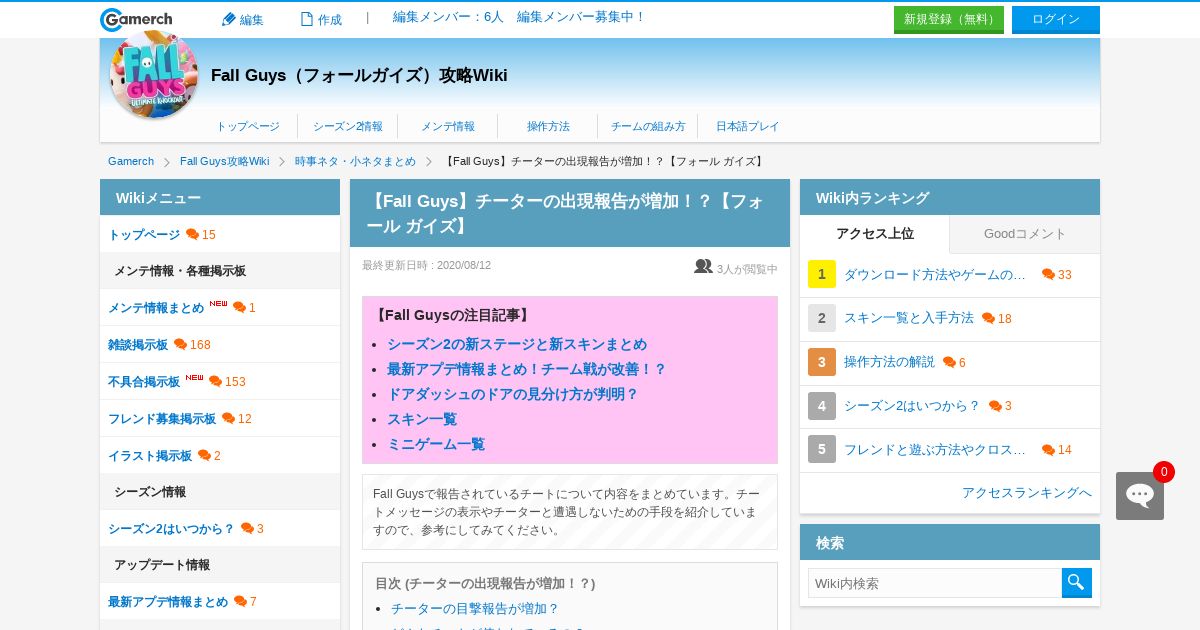The width and height of the screenshot is (1200, 630).
Task: Click comment icon next to 不具合掲示板
Action: point(215,382)
